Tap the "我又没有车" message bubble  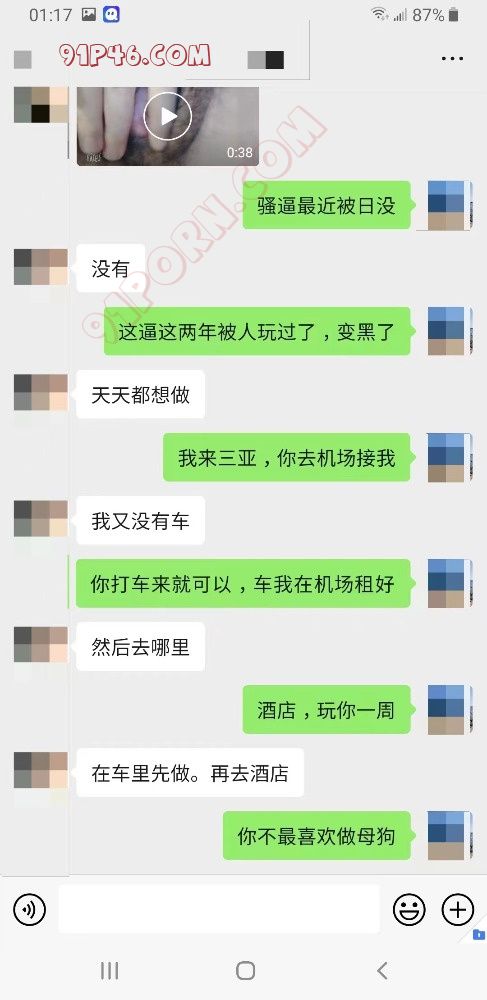coord(140,521)
